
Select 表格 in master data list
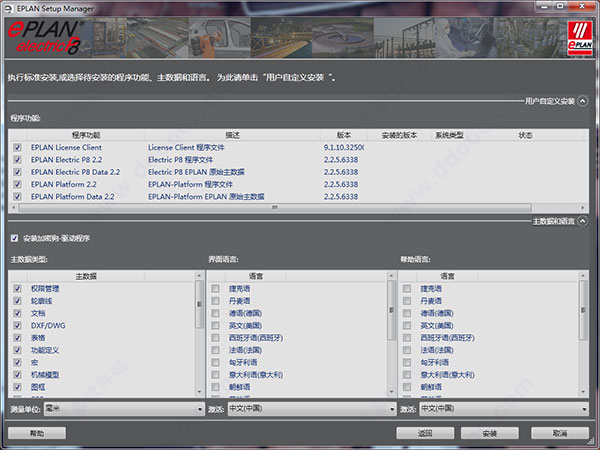38,338
